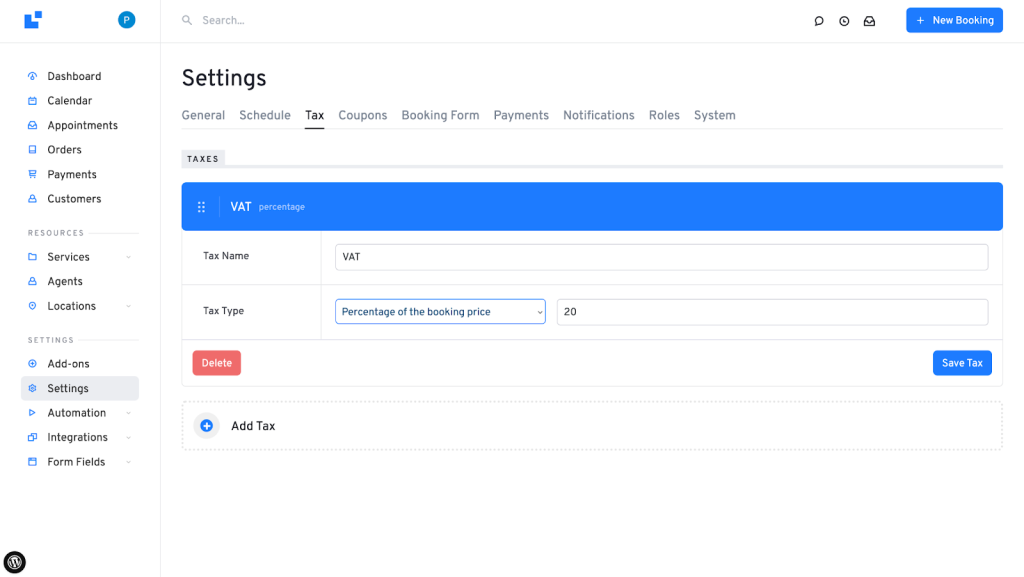Expand the Services submenu arrow
1024x577 pixels.
click(x=128, y=257)
